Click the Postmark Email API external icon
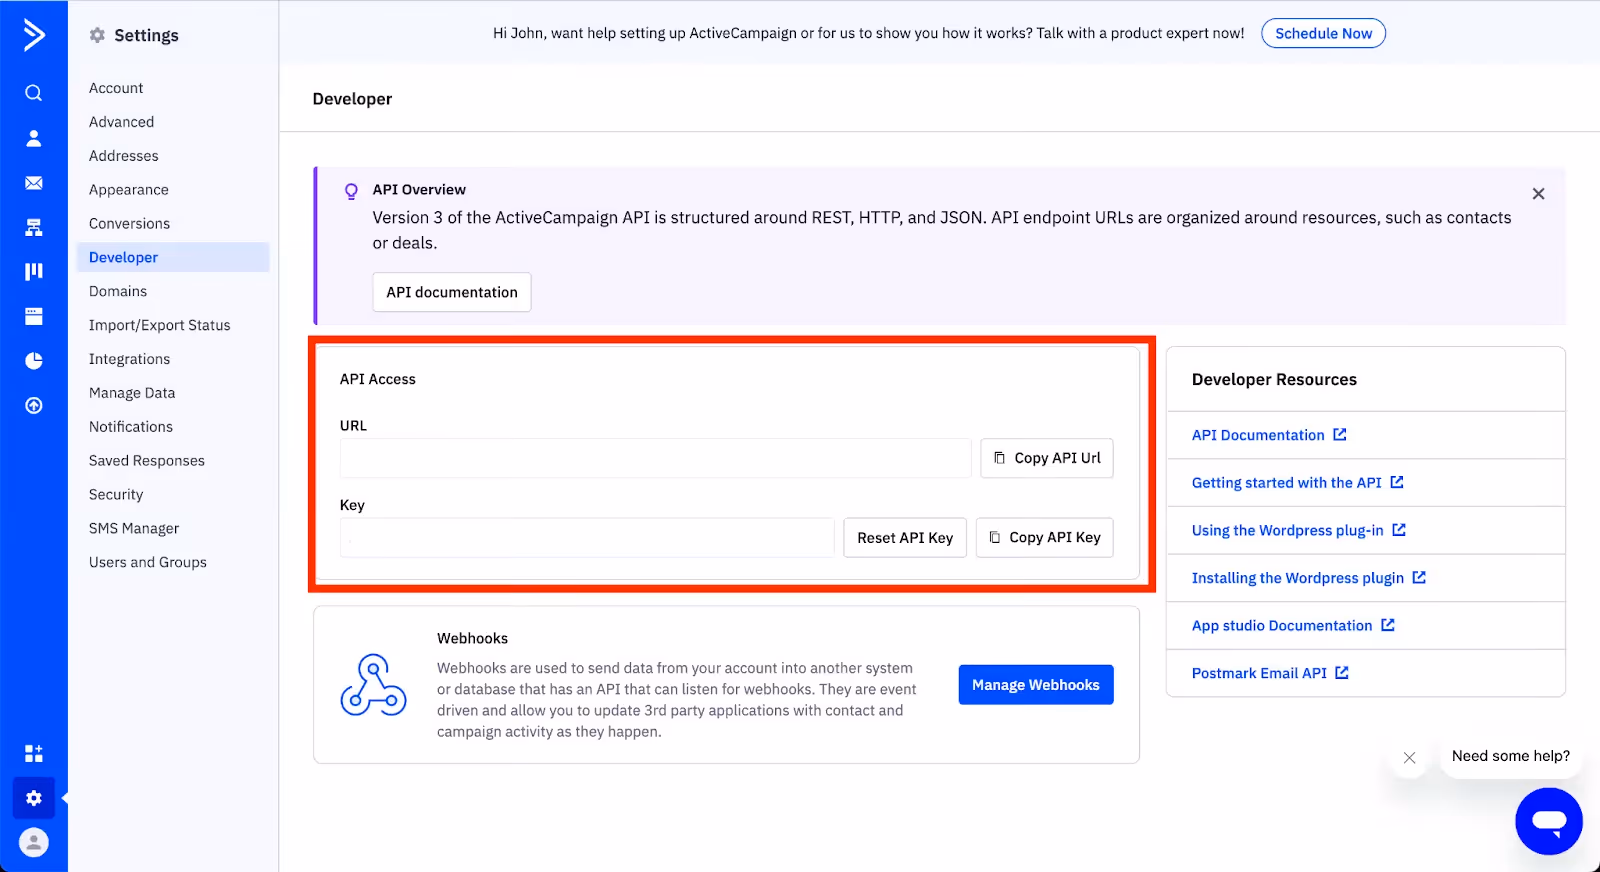The image size is (1600, 872). 1342,672
